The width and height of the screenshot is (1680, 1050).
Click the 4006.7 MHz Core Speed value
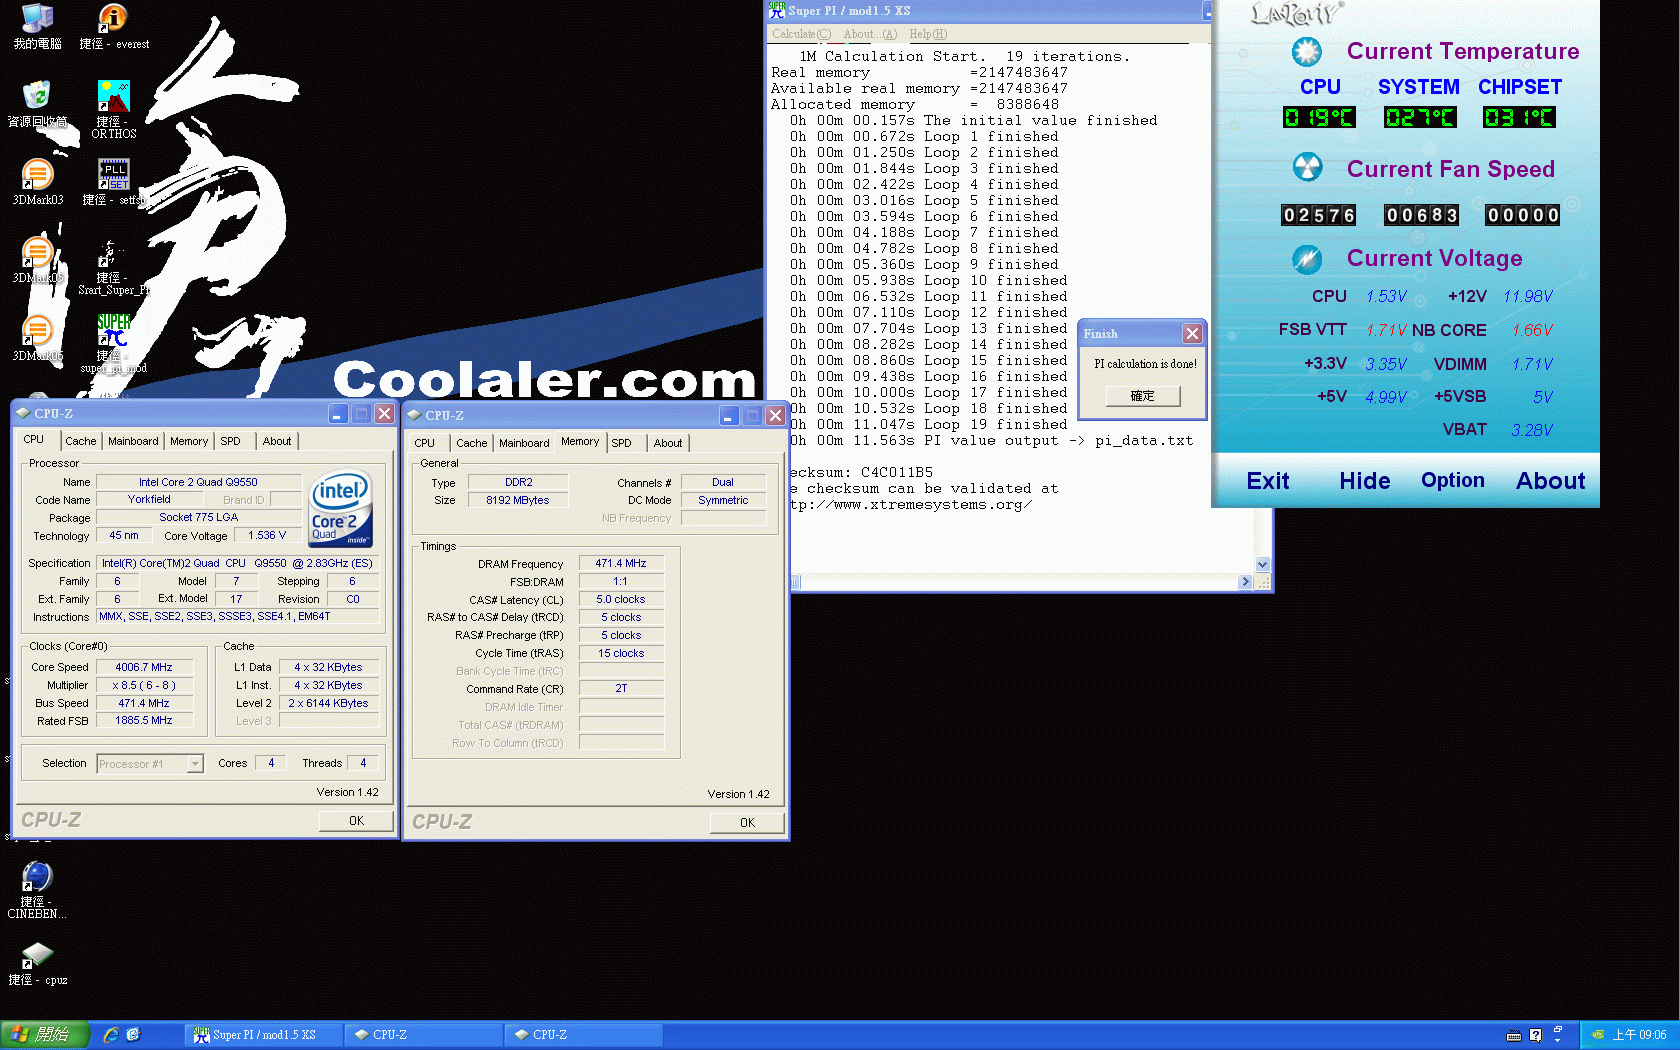point(143,668)
